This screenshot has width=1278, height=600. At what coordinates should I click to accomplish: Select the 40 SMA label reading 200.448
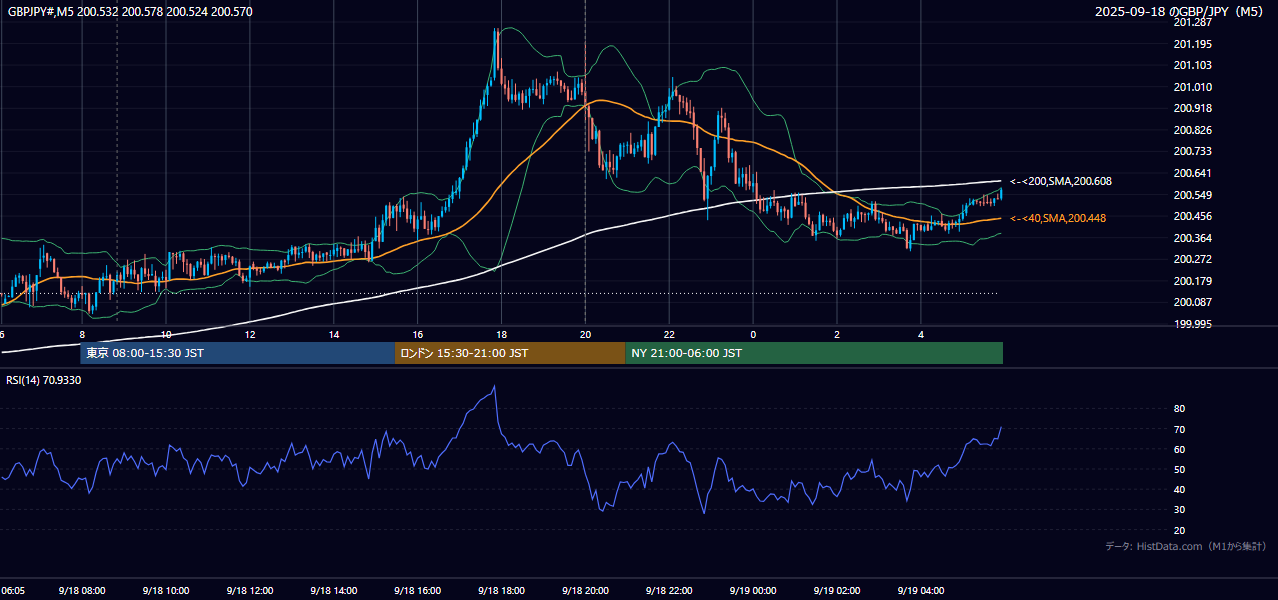tap(1058, 218)
